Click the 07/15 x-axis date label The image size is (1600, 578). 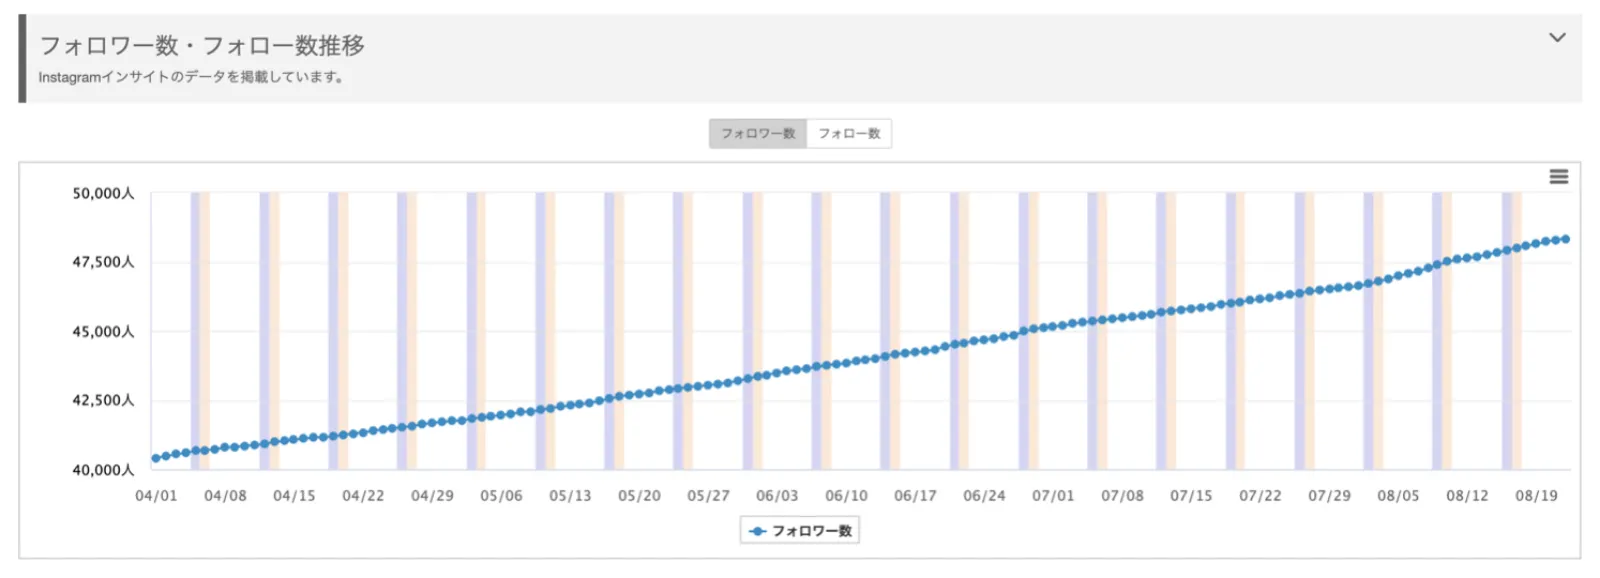[x=1191, y=496]
